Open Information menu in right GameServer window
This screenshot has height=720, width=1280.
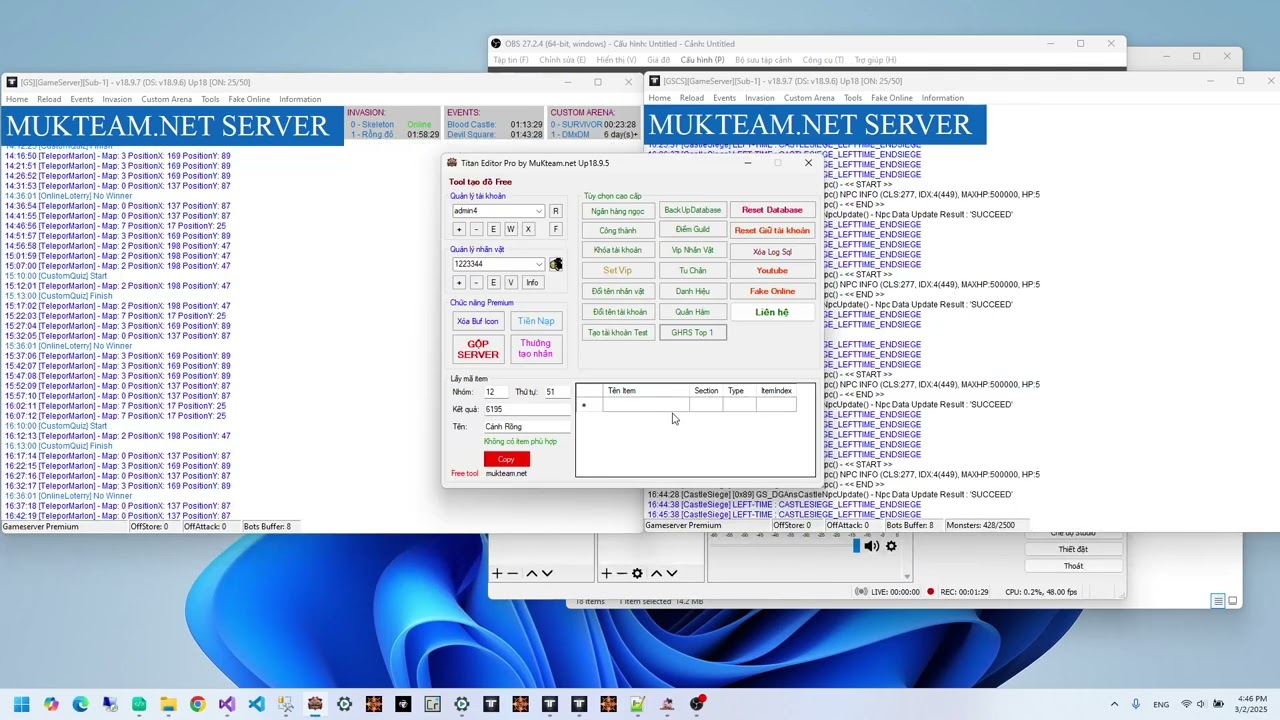[943, 98]
